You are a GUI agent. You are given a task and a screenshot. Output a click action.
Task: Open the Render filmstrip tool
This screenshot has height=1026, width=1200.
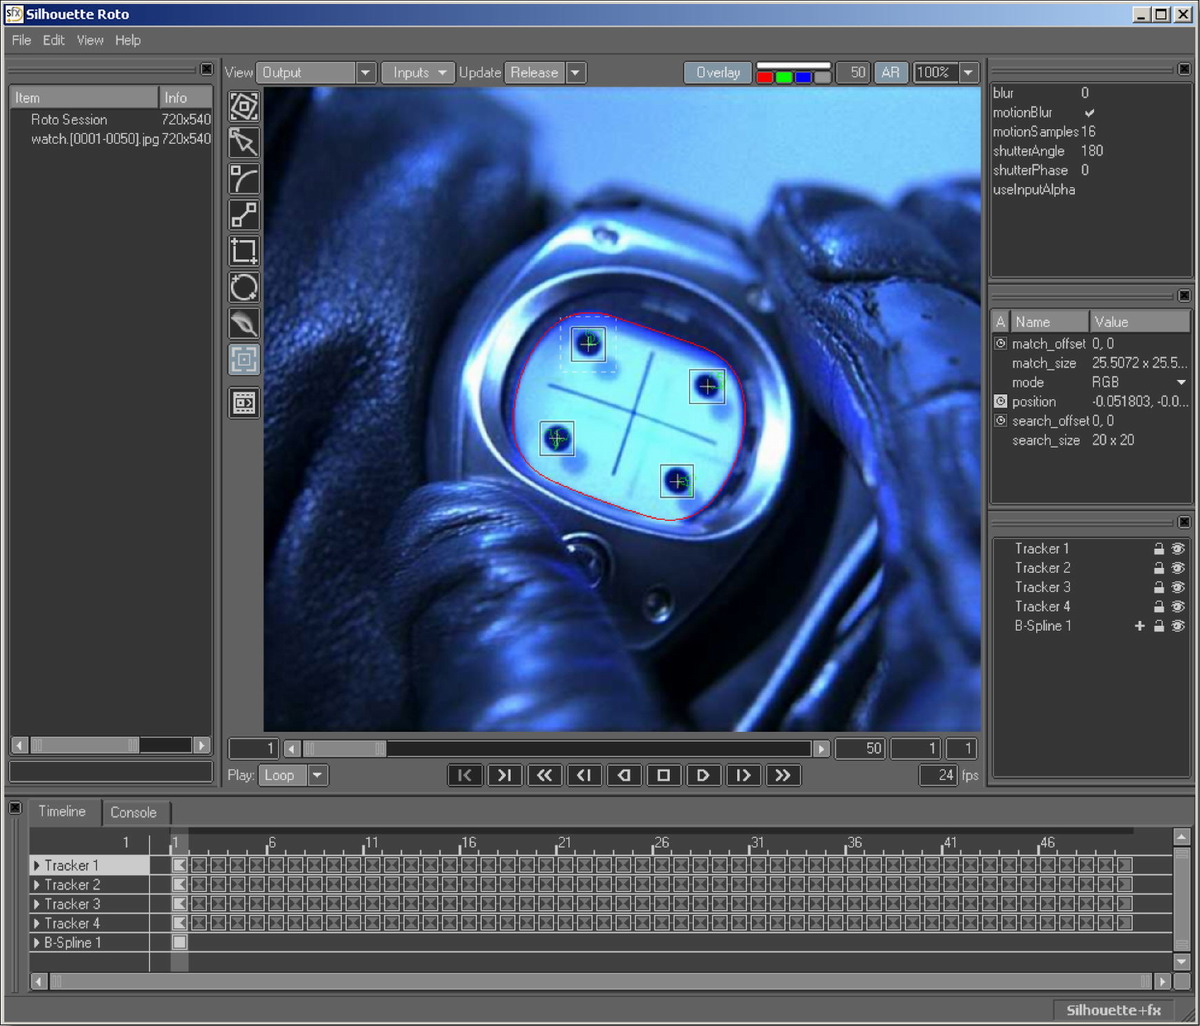(x=244, y=403)
